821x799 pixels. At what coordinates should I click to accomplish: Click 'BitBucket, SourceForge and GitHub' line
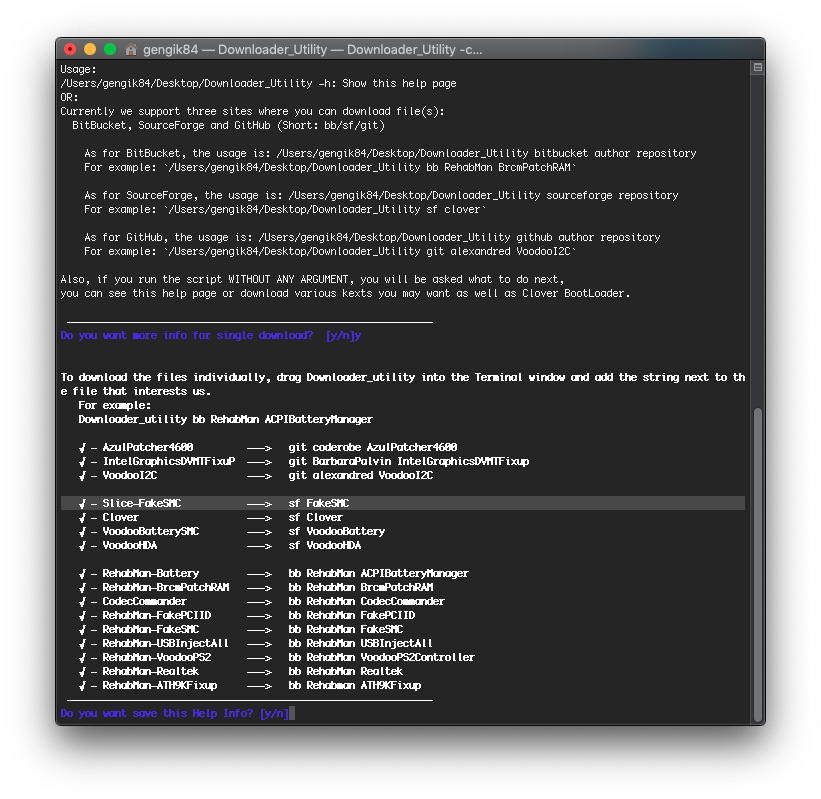coord(228,125)
